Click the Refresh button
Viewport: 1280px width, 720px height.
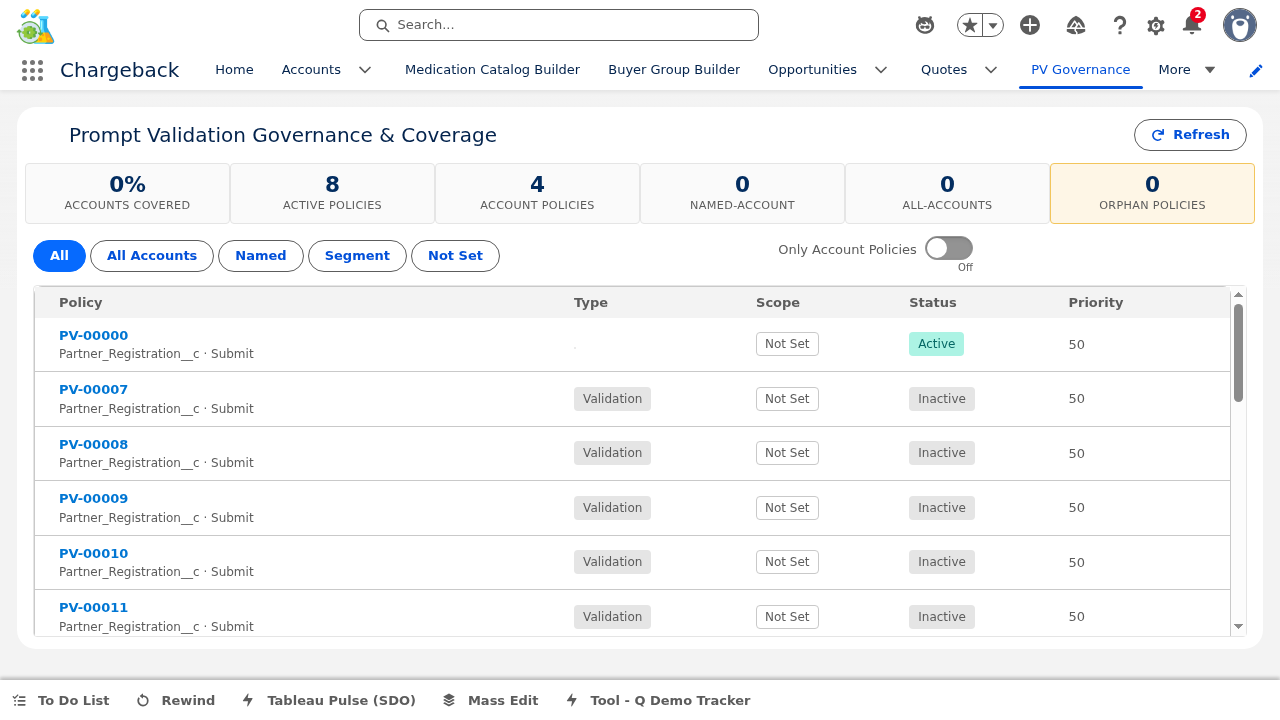tap(1190, 135)
